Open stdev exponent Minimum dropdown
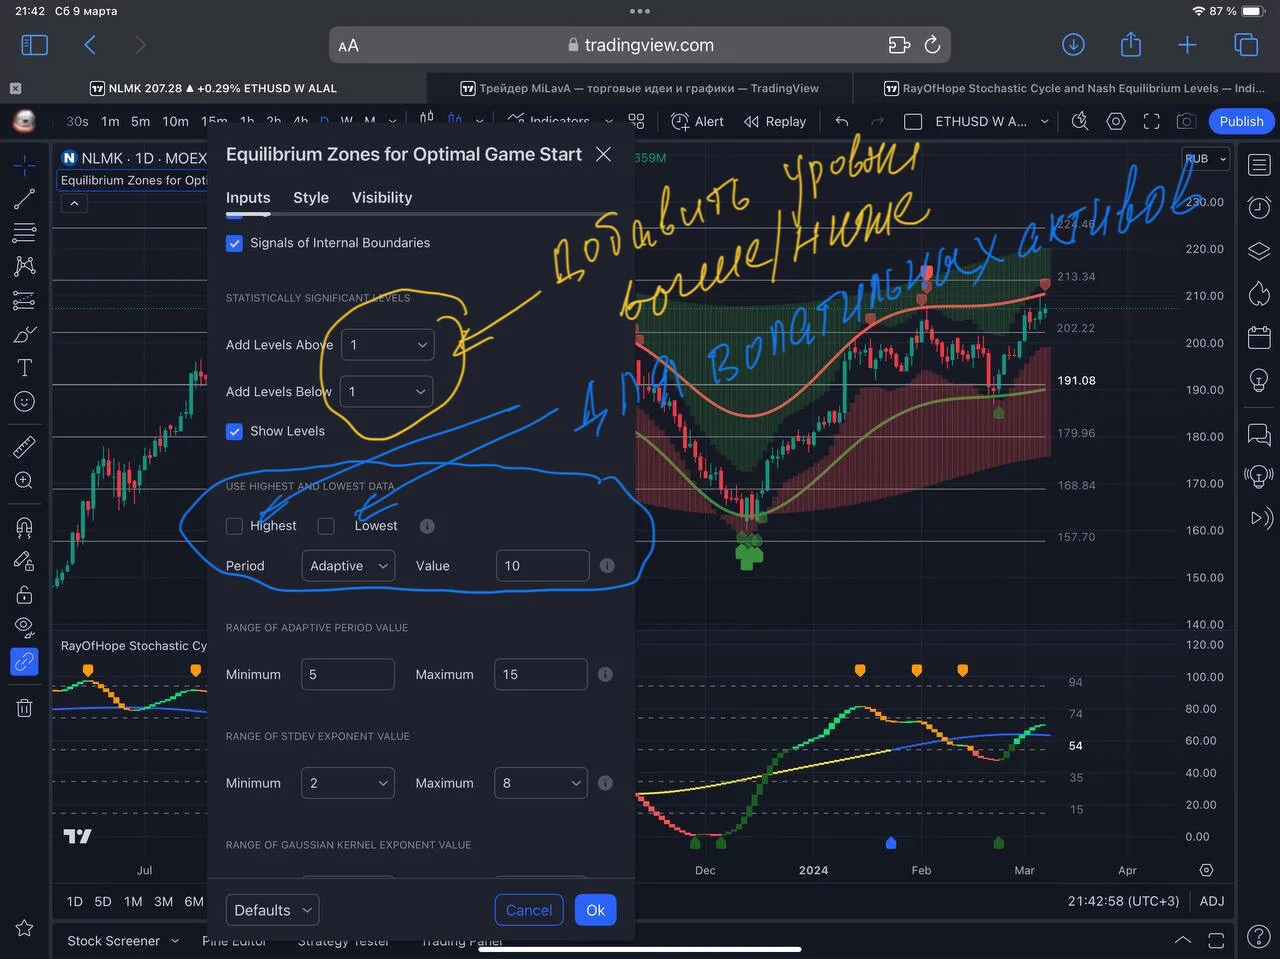 pyautogui.click(x=348, y=783)
